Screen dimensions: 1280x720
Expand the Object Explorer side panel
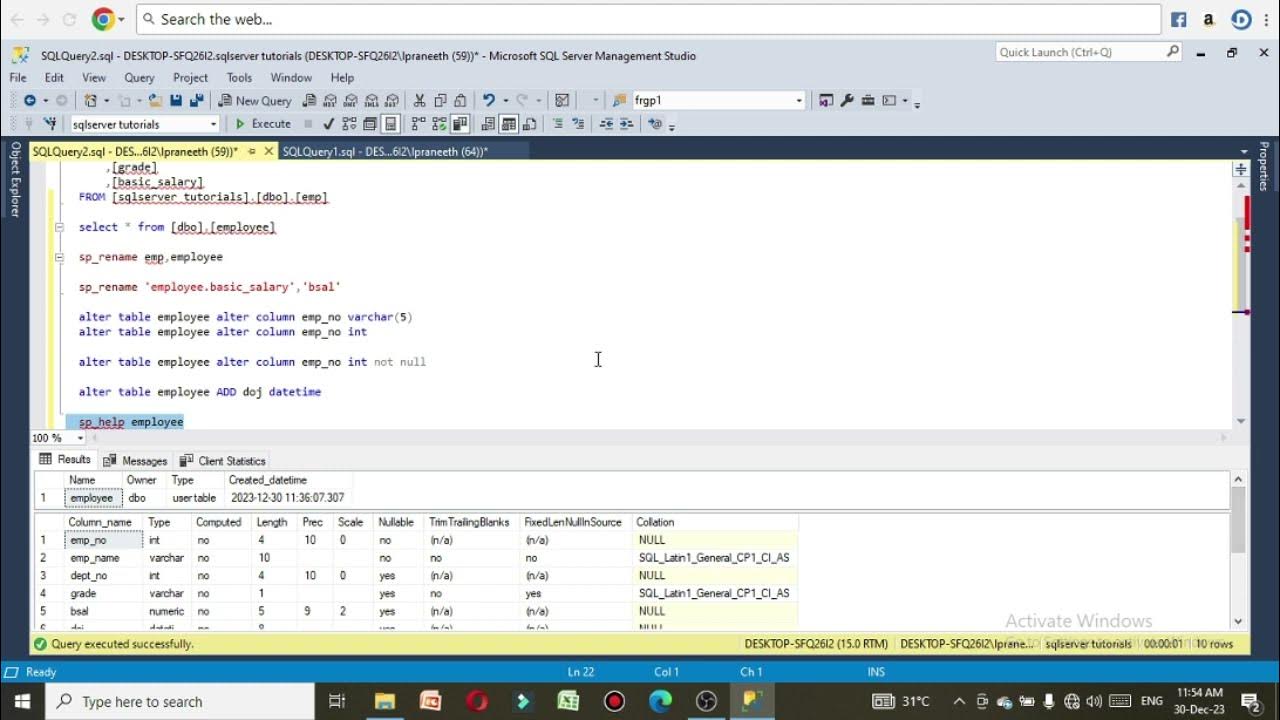15,179
